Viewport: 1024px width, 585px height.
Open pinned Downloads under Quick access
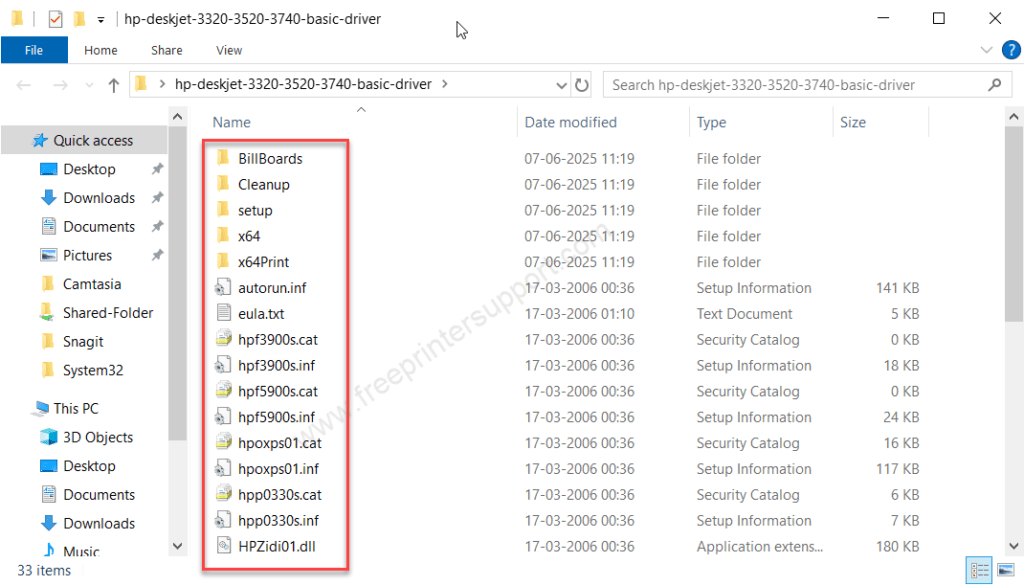99,198
